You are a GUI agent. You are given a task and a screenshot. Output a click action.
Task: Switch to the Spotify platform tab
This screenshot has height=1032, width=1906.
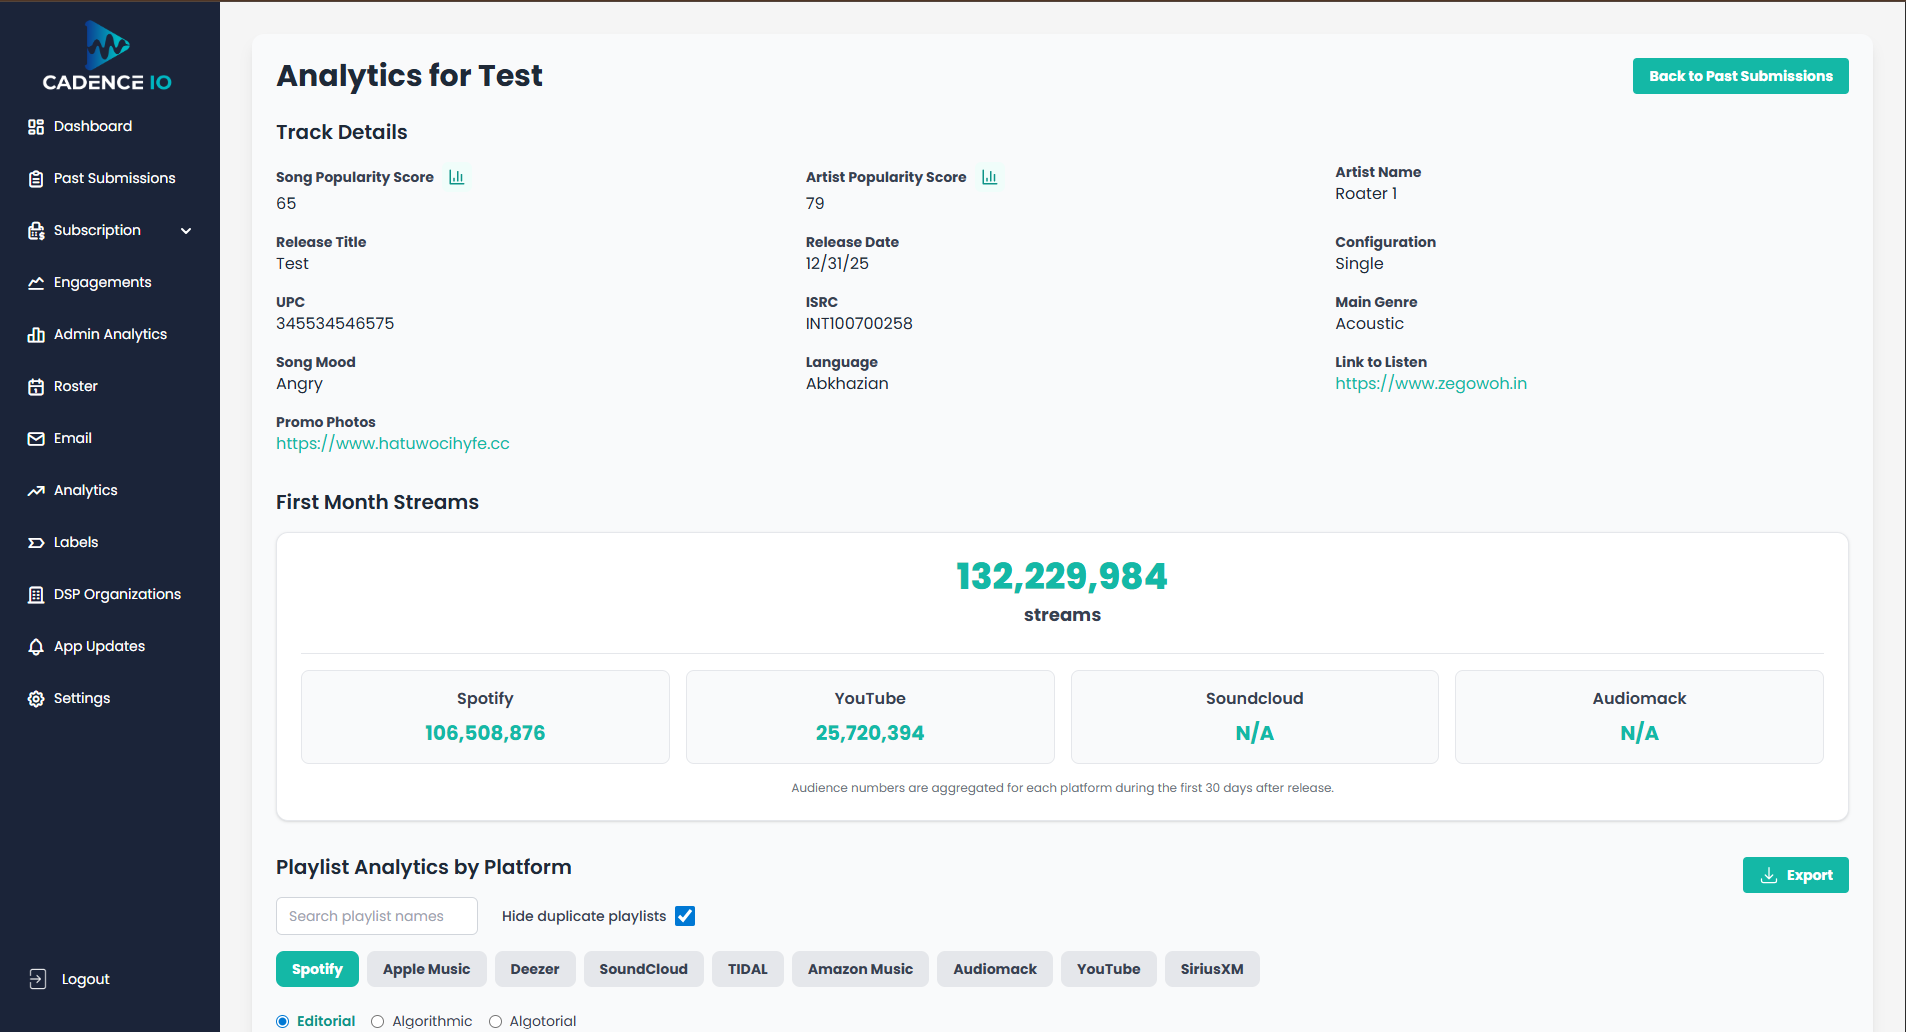[317, 969]
